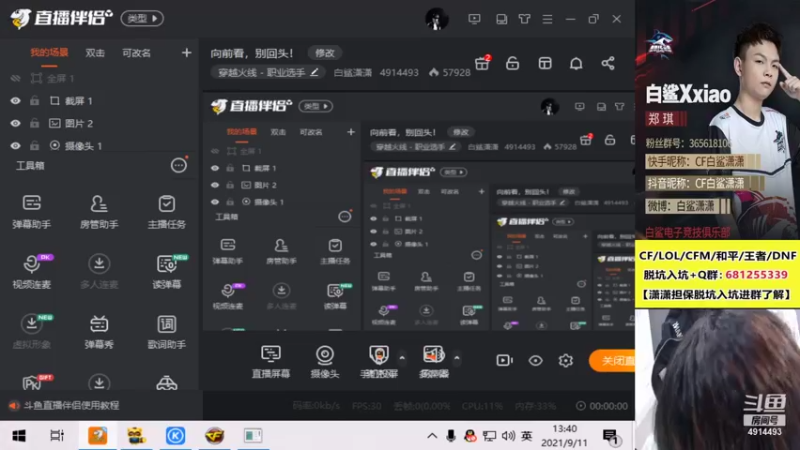Switch to the 可改名 scene tab
The height and width of the screenshot is (450, 800).
click(x=136, y=53)
